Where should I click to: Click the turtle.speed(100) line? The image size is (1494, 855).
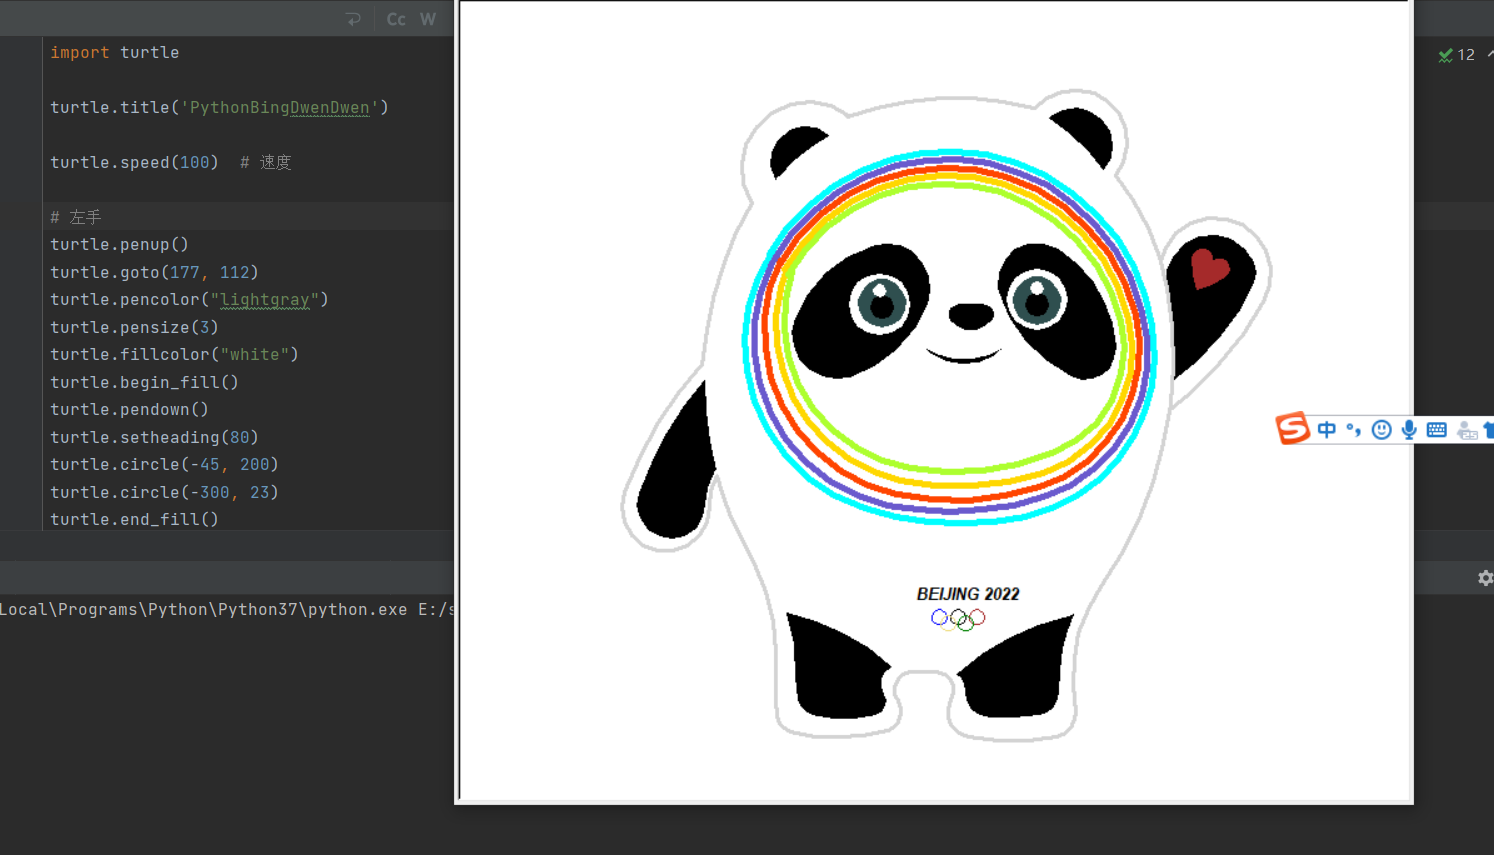134,162
